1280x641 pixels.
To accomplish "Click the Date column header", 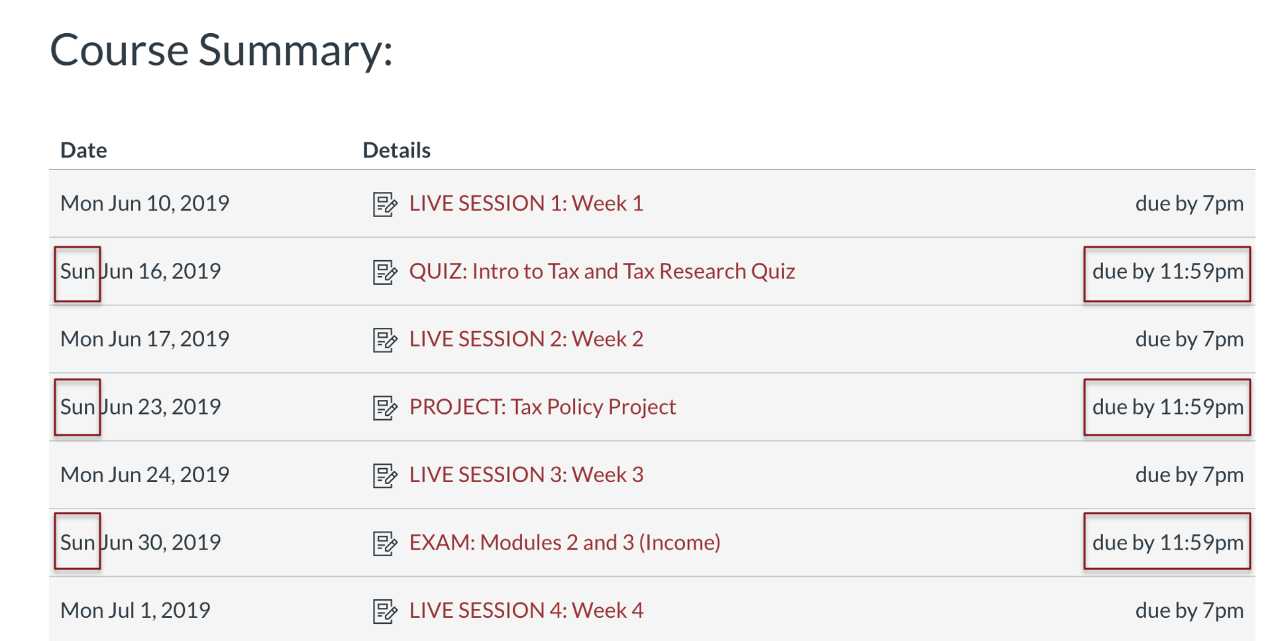I will click(84, 150).
